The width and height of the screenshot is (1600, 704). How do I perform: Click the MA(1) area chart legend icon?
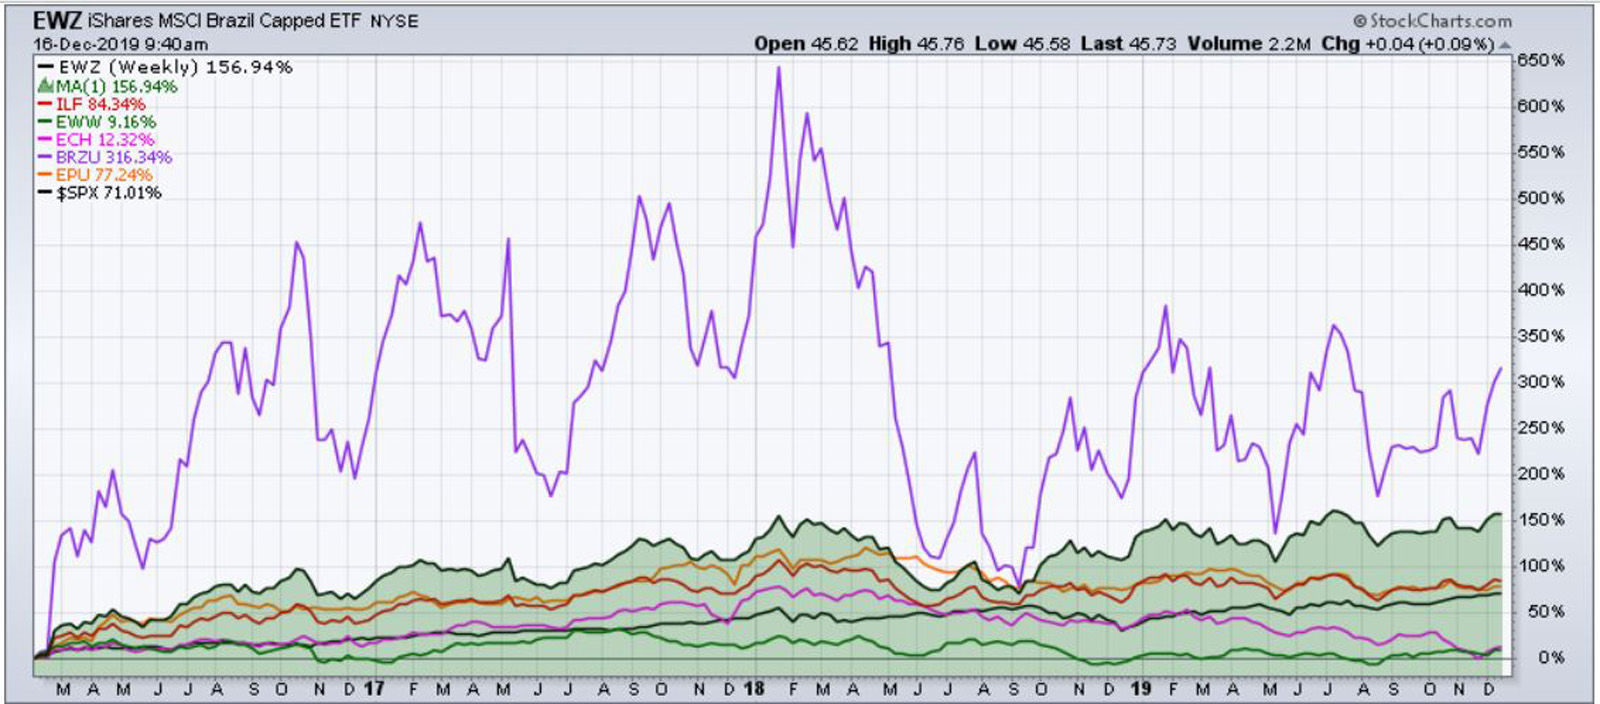45,86
